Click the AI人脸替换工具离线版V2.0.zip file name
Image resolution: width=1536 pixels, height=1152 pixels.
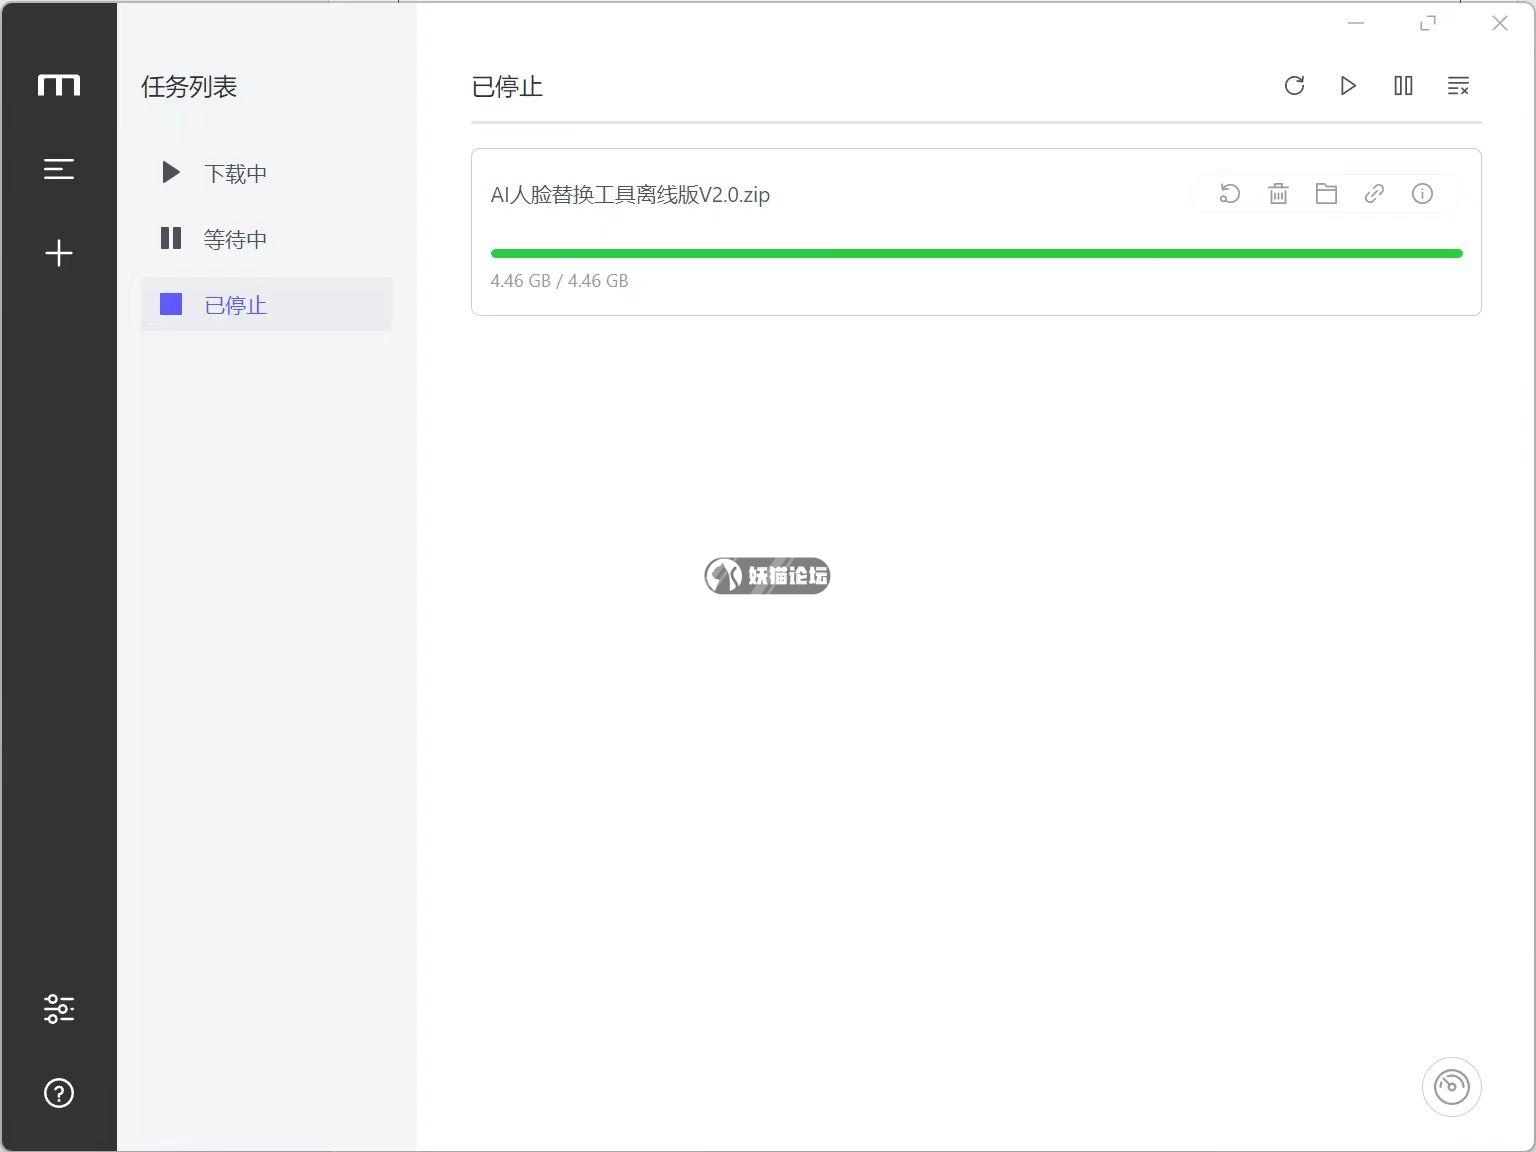pos(630,195)
